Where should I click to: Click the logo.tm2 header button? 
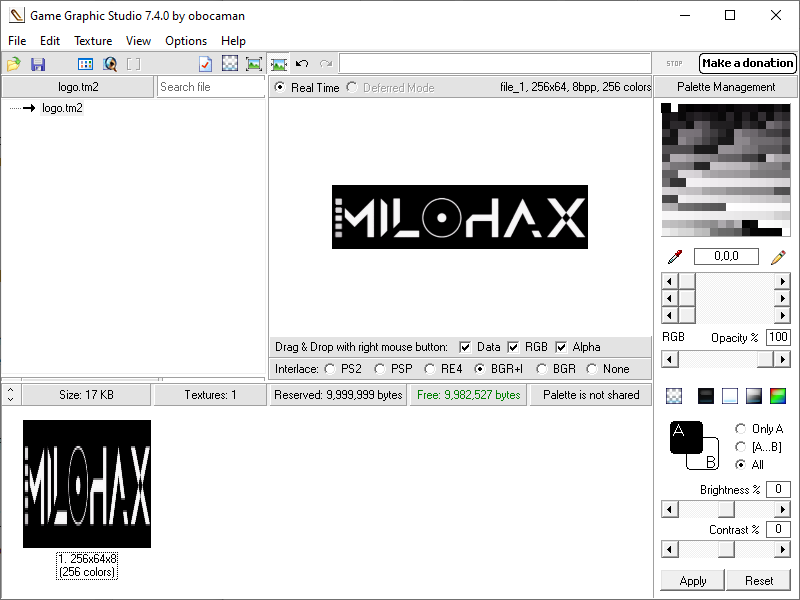click(x=78, y=87)
